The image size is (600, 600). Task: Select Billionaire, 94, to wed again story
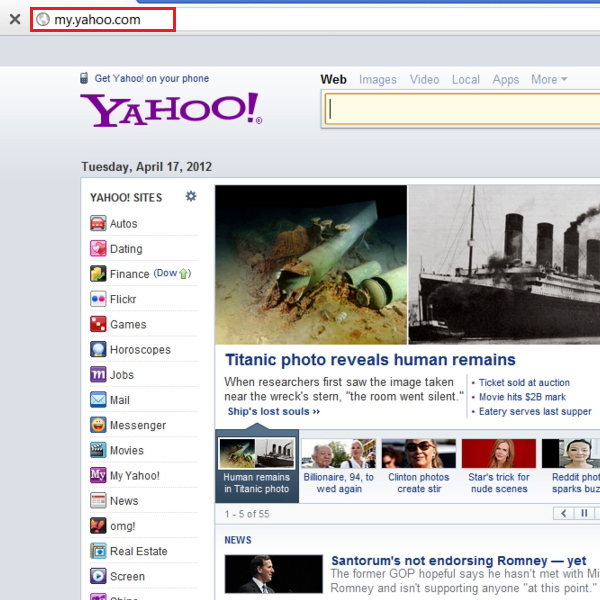click(339, 467)
